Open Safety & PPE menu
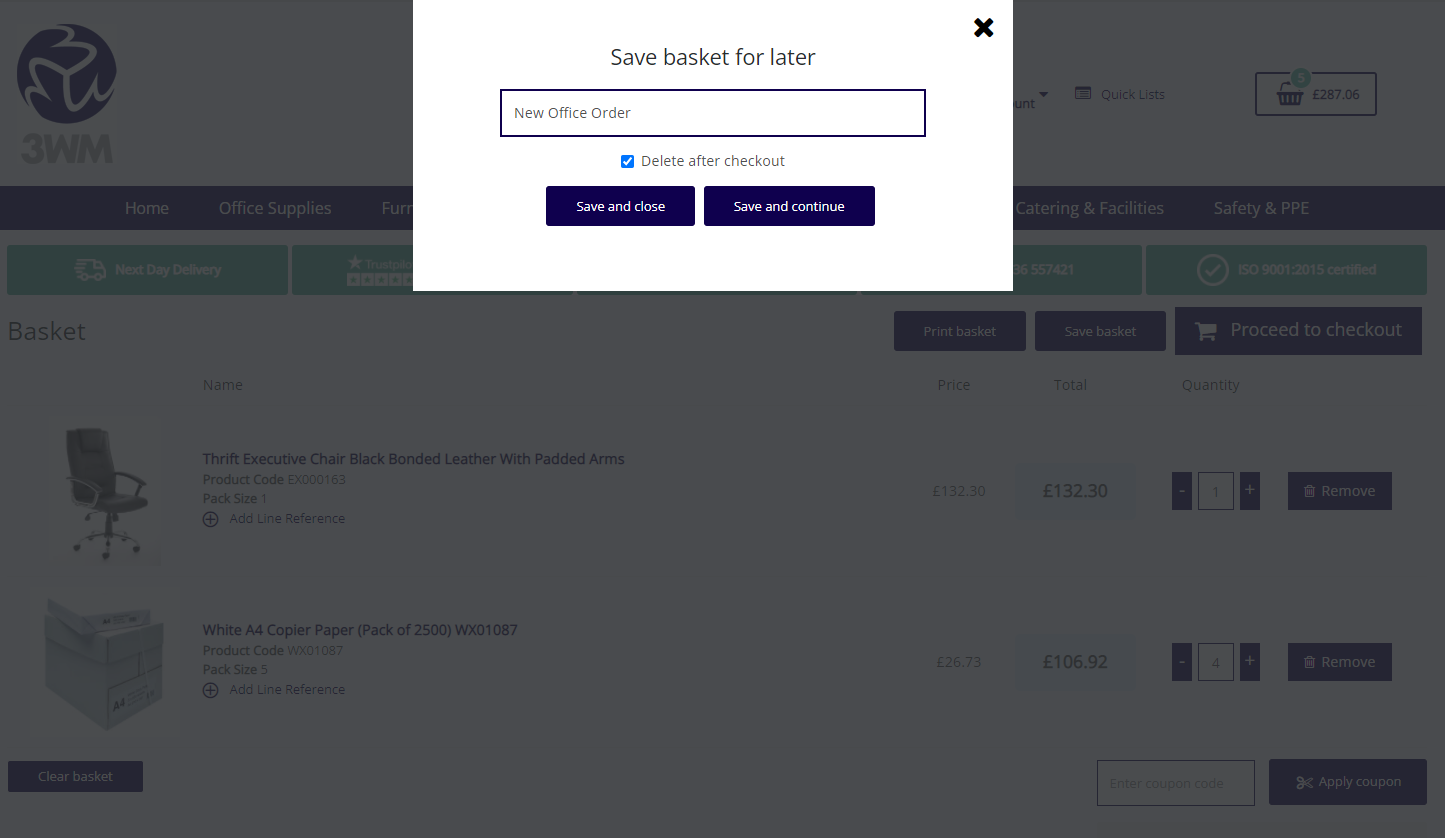Screen dimensions: 1445x838 [x=1261, y=208]
